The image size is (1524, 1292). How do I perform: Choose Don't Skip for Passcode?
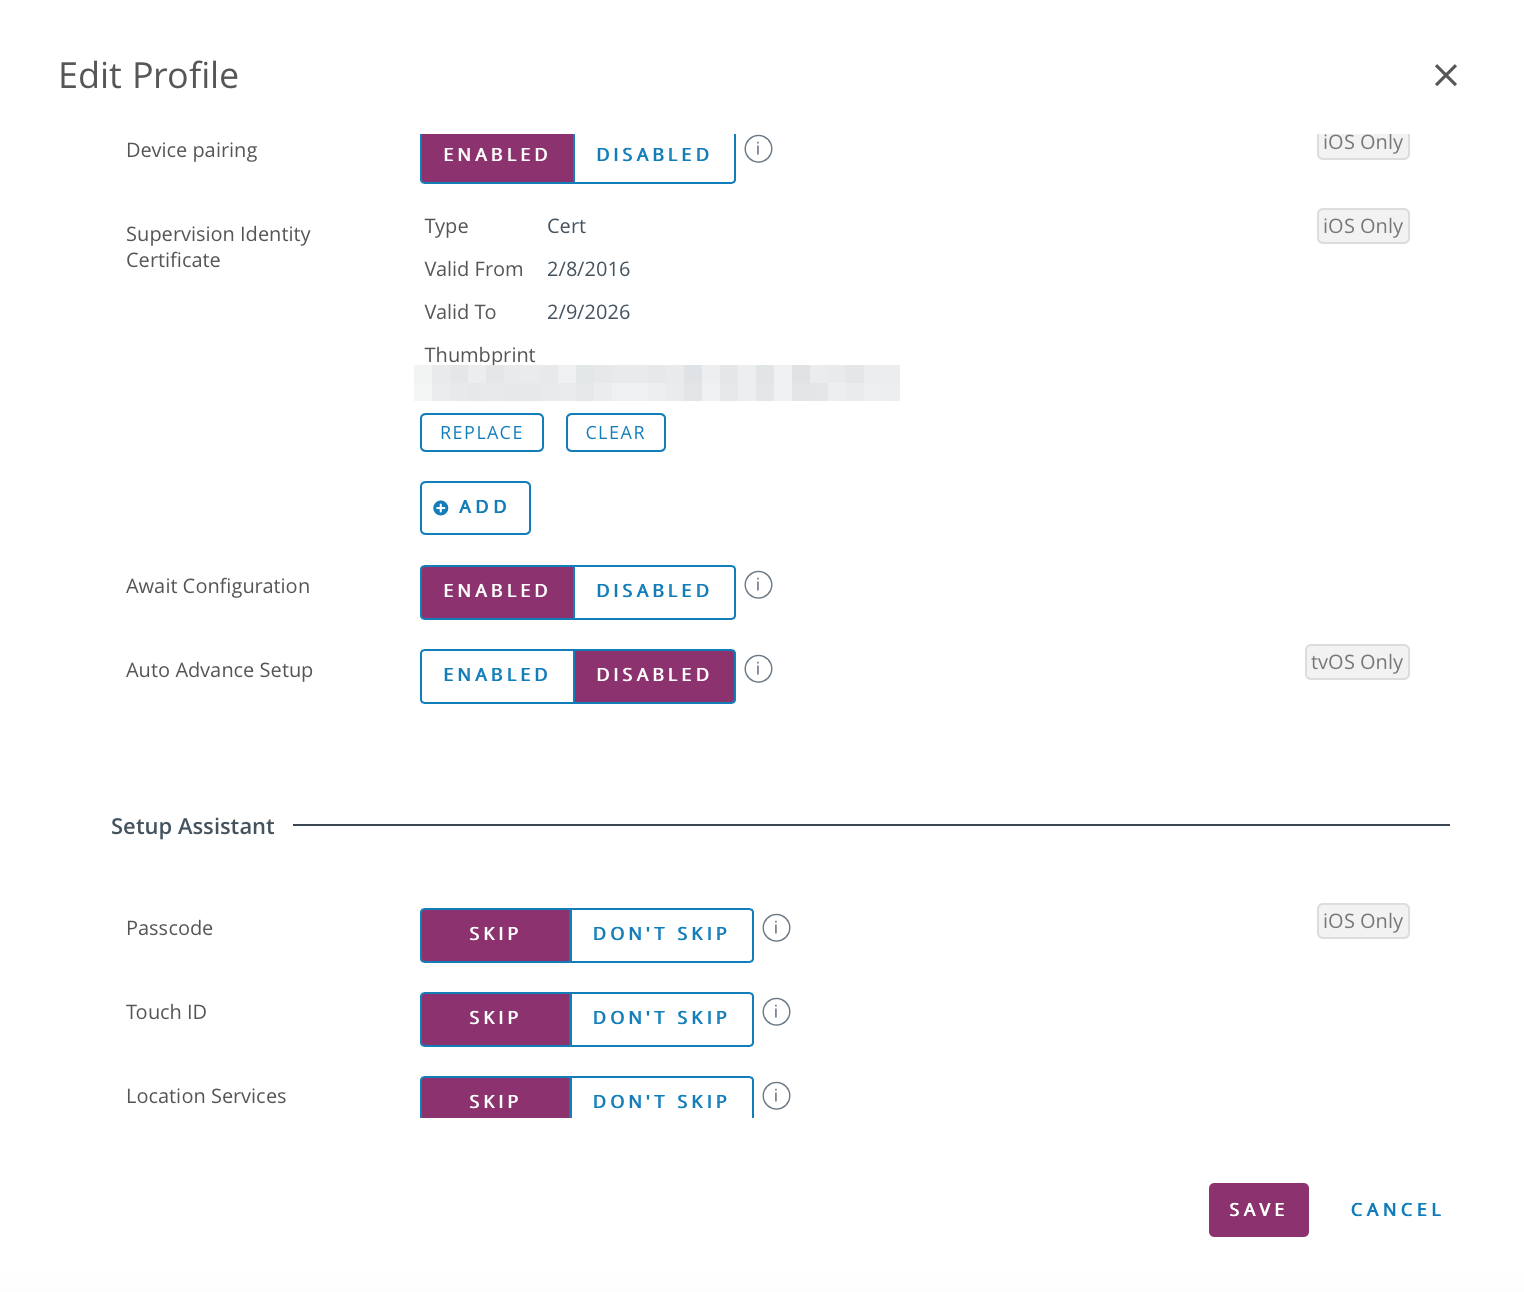coord(661,935)
